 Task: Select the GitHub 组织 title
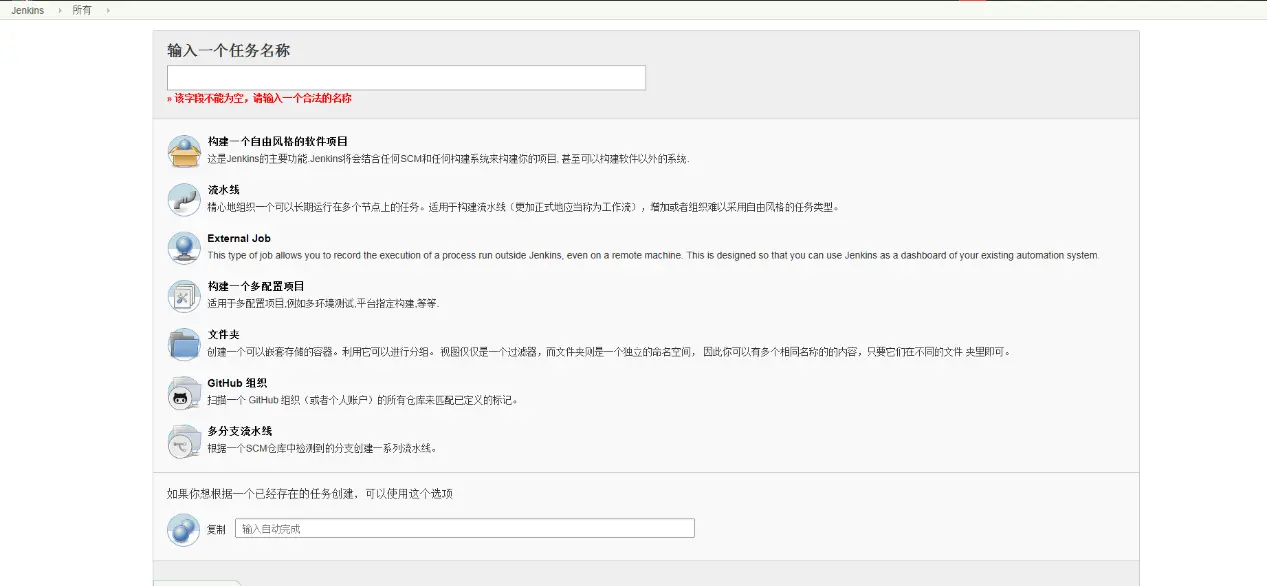coord(237,383)
